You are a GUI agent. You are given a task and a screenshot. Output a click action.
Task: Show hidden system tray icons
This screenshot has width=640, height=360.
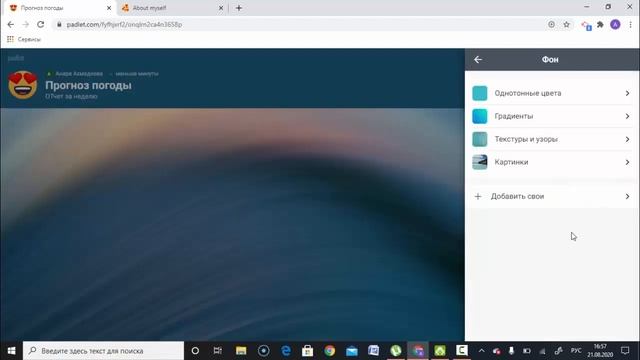482,351
